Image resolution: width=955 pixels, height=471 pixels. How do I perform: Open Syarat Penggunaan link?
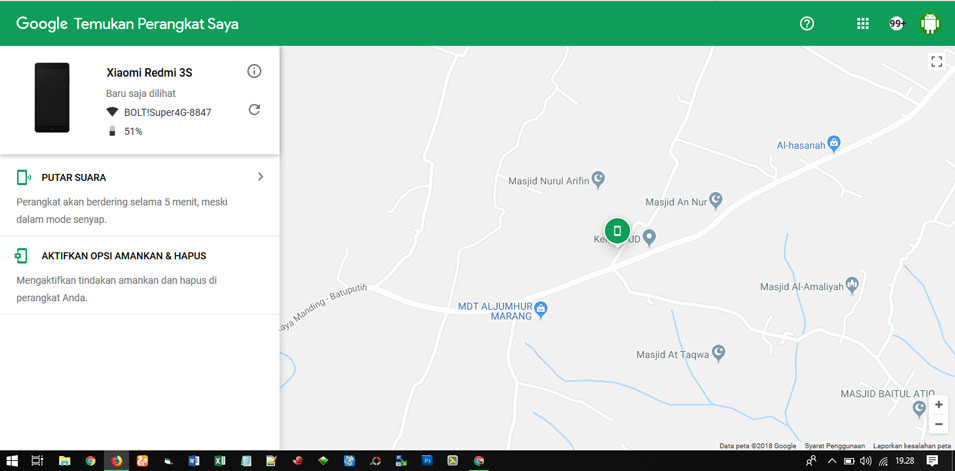click(834, 445)
